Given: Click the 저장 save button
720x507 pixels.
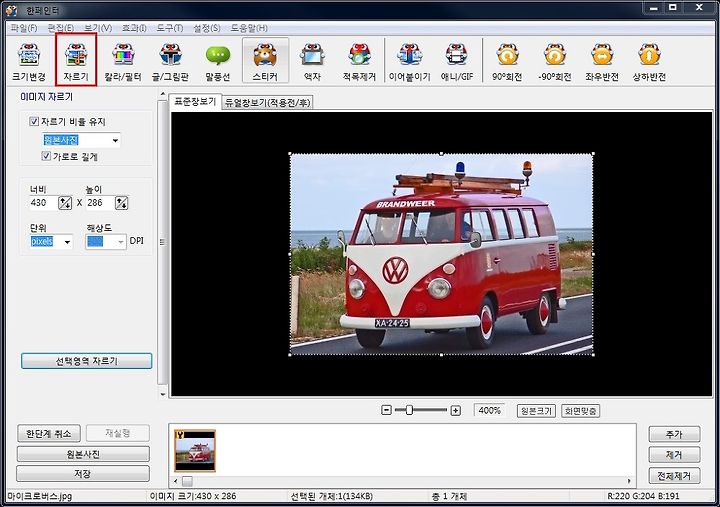Looking at the screenshot, I should [83, 473].
